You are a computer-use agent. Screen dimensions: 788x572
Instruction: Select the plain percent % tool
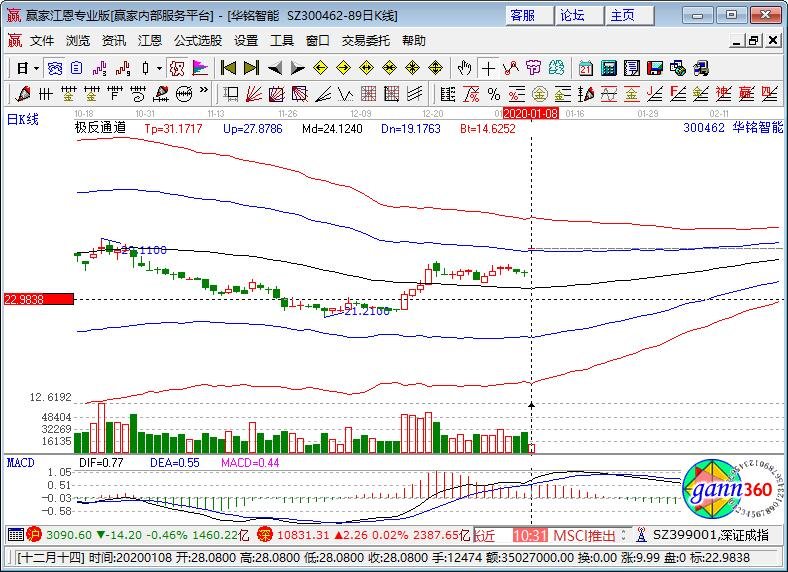[x=494, y=93]
